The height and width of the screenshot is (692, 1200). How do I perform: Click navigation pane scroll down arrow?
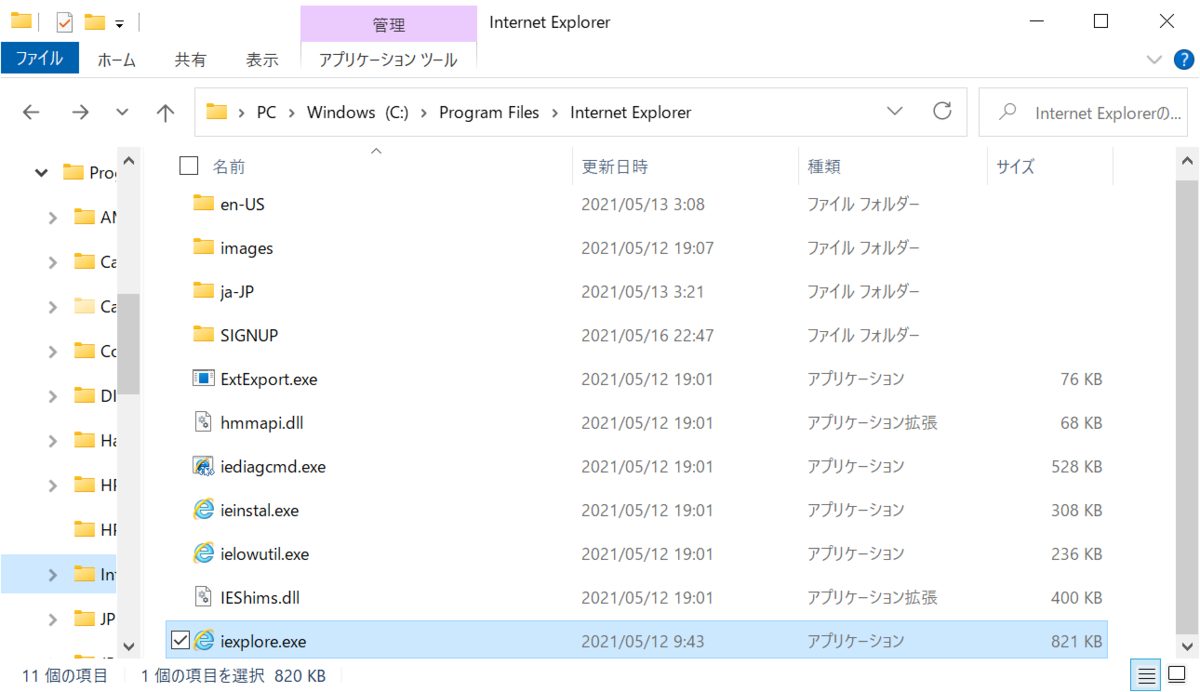pos(128,647)
